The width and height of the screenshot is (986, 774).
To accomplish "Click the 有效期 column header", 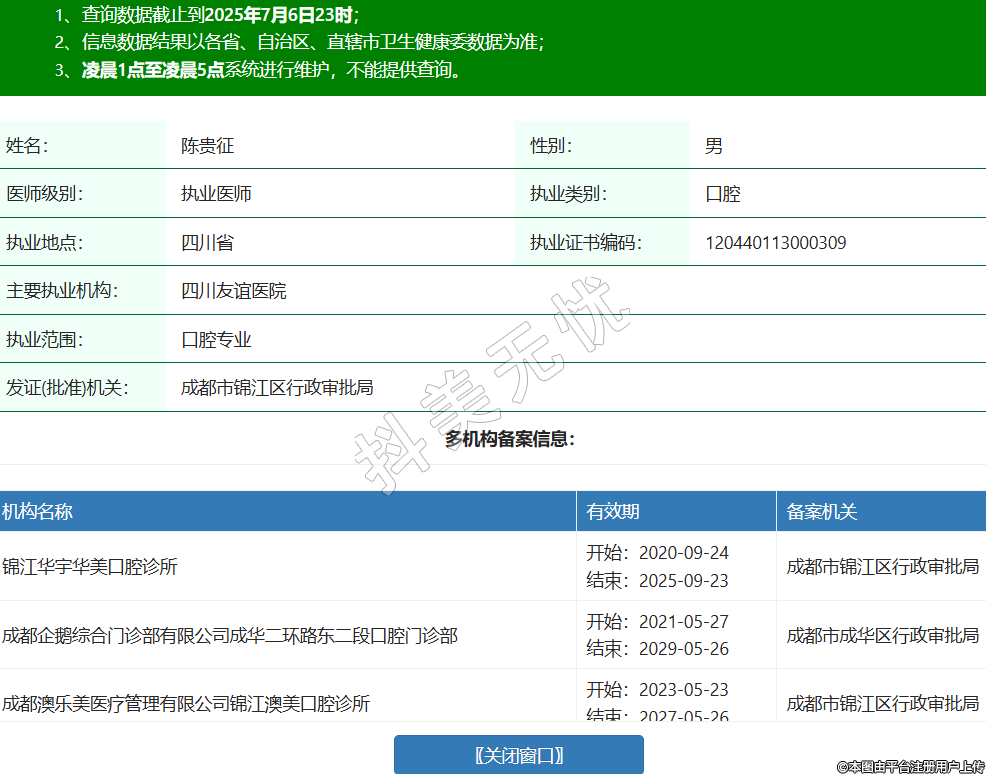I will (613, 512).
